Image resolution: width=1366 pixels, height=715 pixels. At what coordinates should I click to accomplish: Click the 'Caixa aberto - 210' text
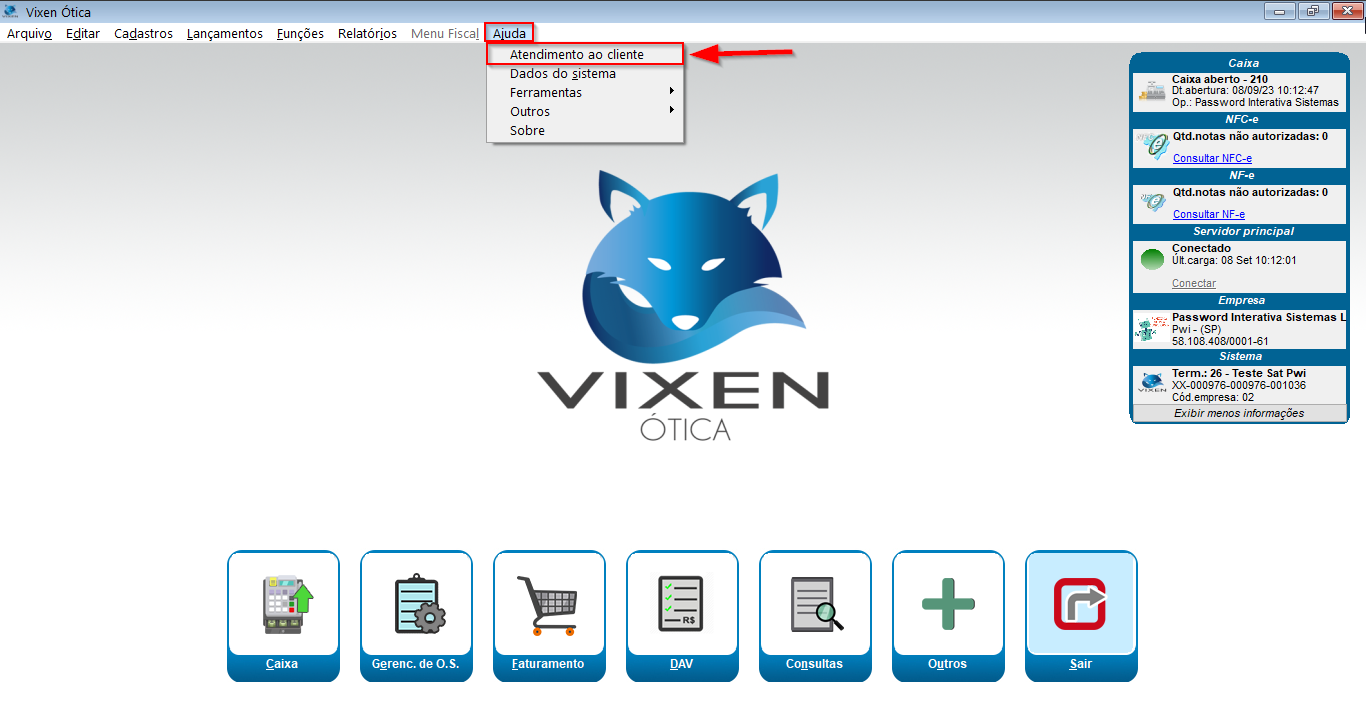click(x=1220, y=79)
